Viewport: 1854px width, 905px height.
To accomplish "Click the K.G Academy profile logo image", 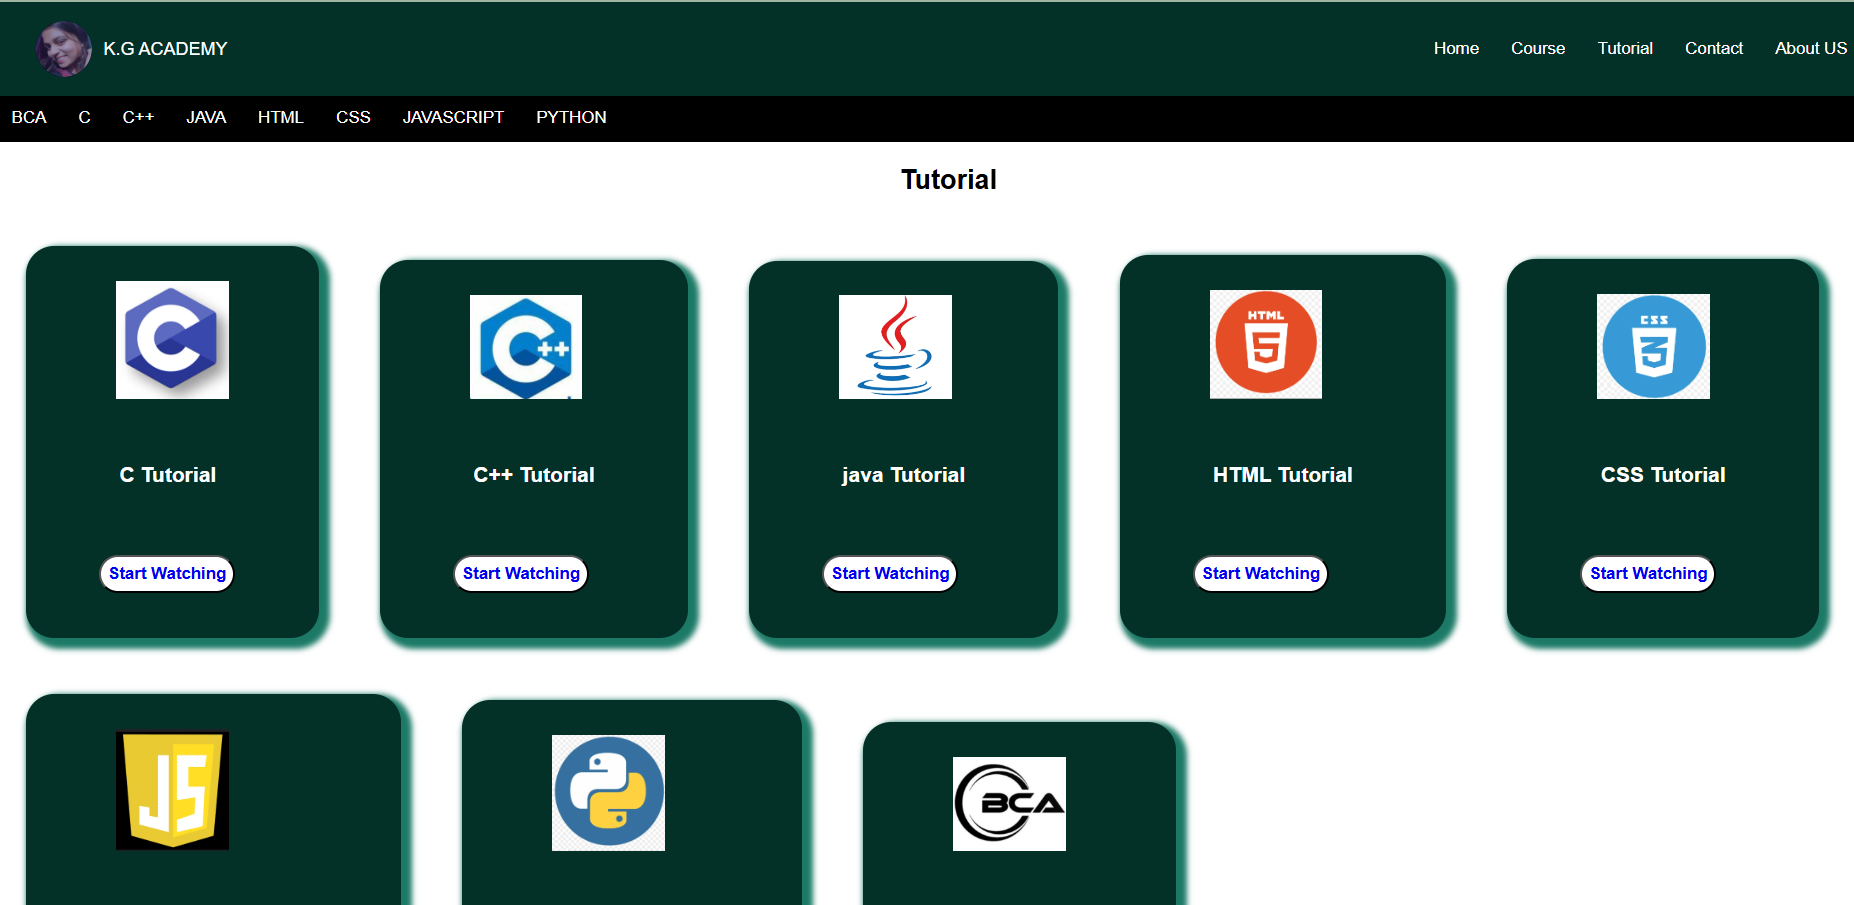I will tap(64, 49).
